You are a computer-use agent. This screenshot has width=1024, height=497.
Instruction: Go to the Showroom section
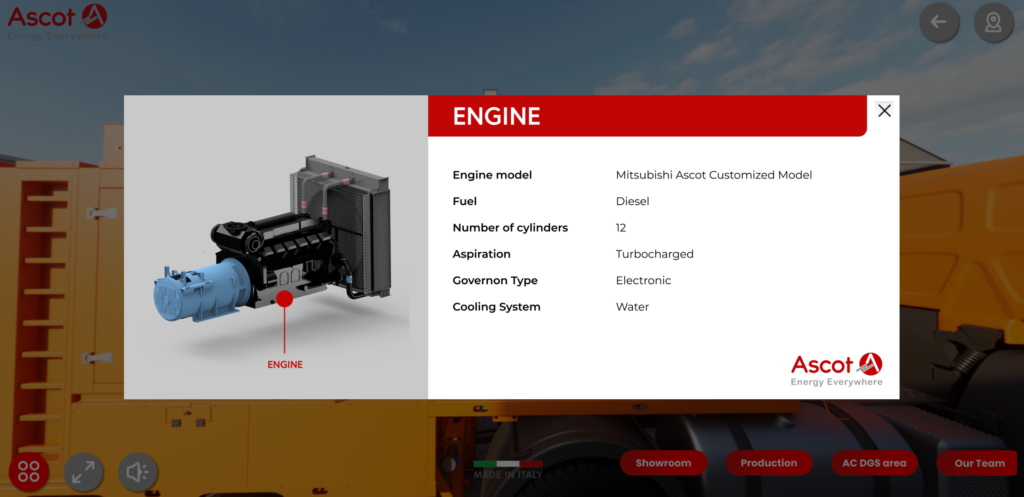(x=664, y=463)
